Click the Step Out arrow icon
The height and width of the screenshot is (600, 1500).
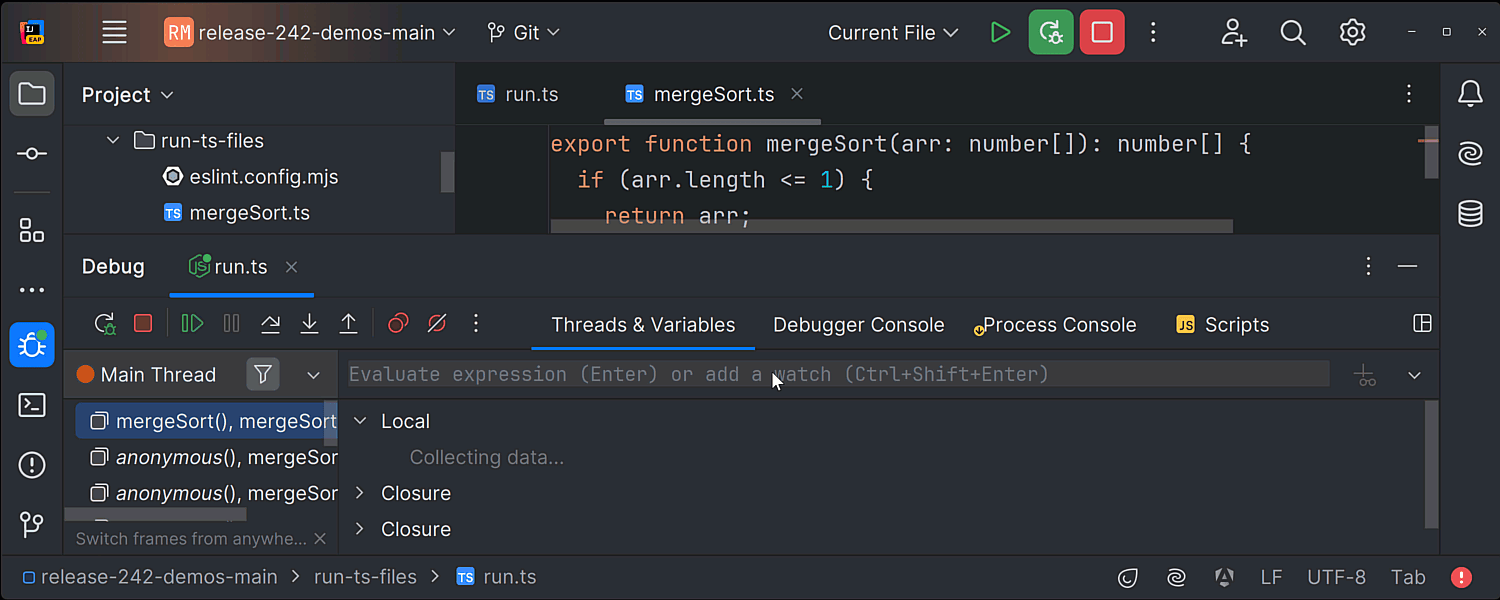pos(348,323)
